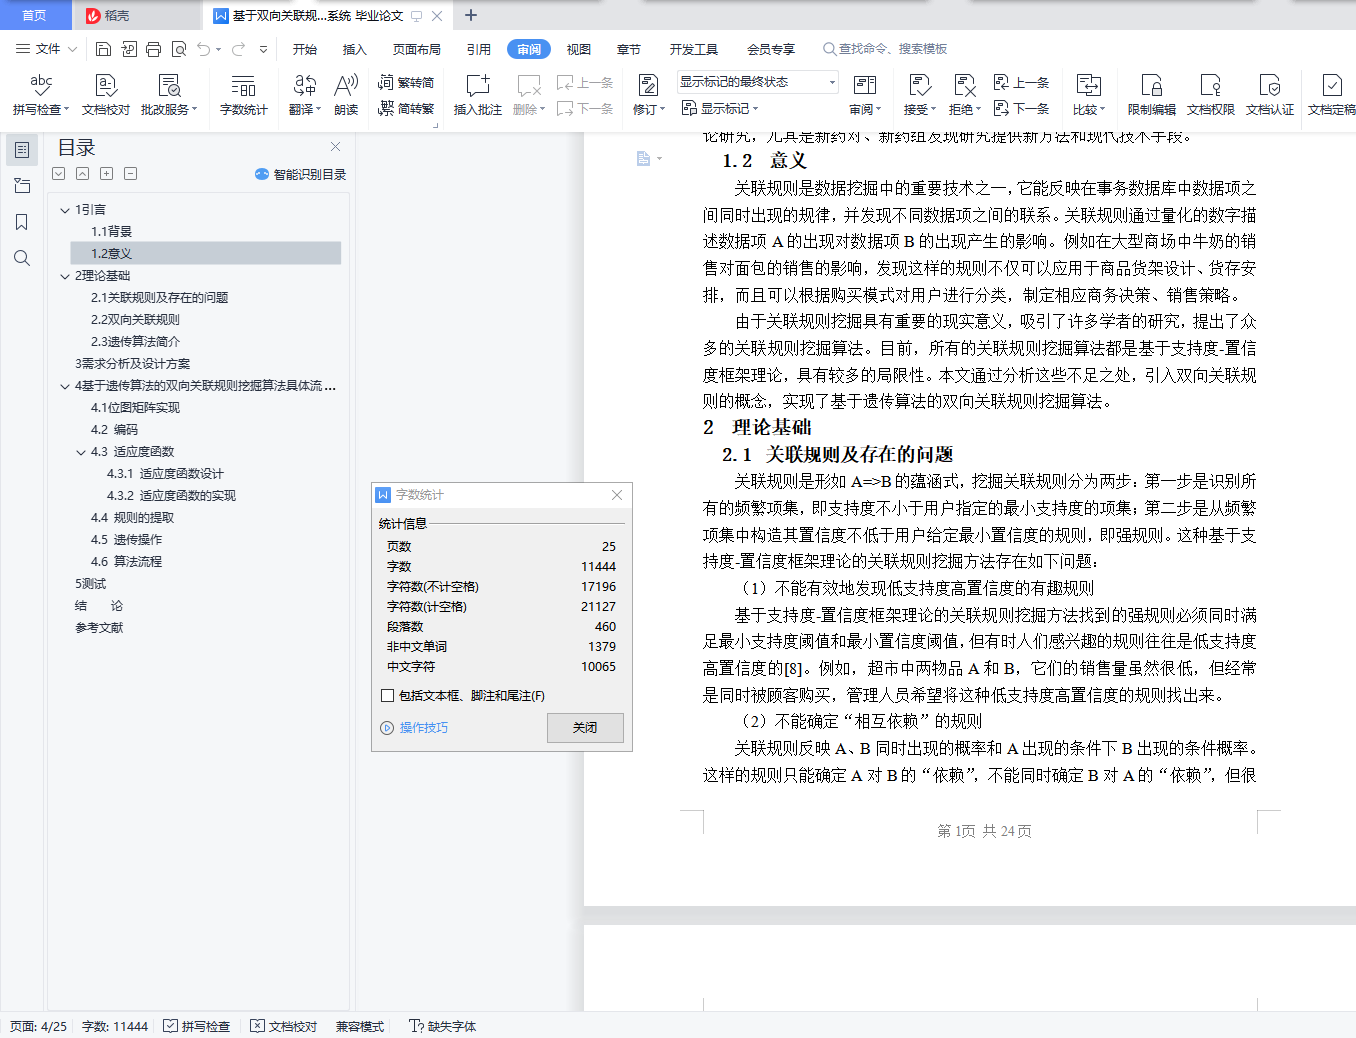Viewport: 1356px width, 1038px height.
Task: Collapse the 4基于遗传算法 outline section
Action: point(65,386)
